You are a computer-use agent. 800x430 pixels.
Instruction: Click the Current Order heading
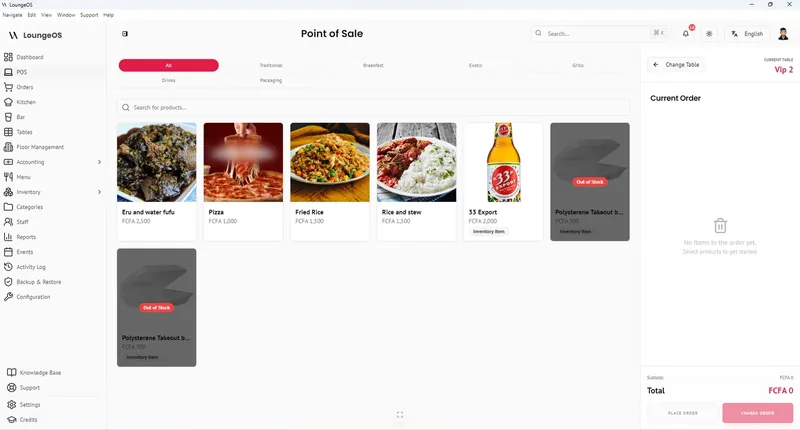point(676,98)
